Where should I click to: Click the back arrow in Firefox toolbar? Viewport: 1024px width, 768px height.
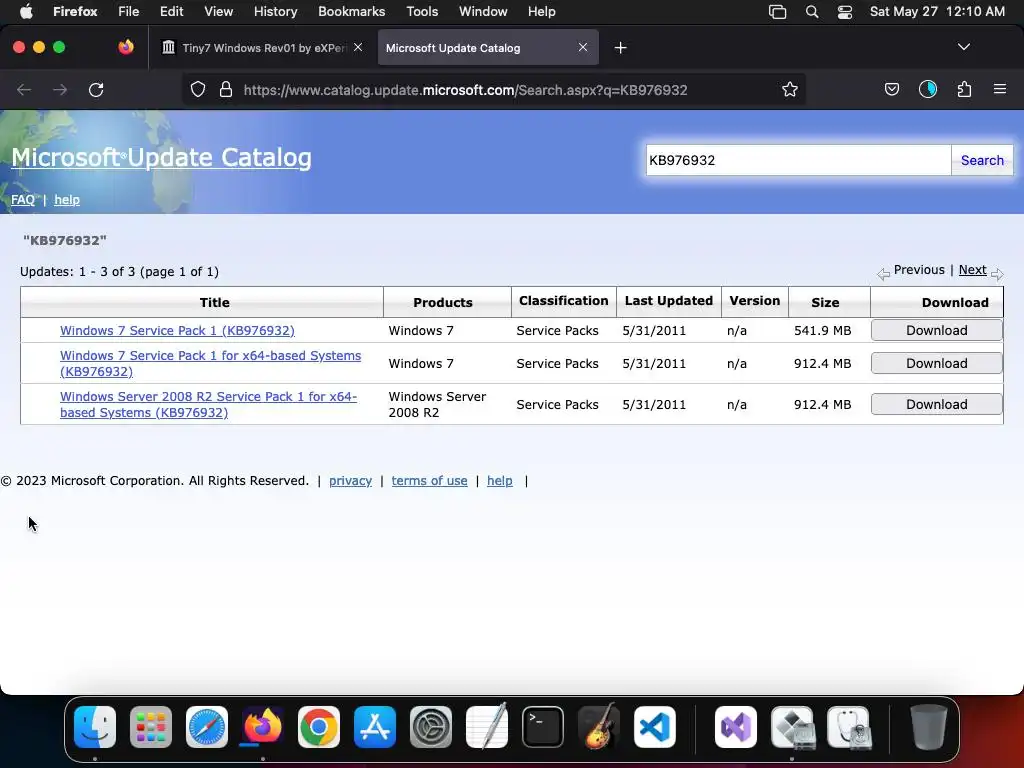click(24, 90)
